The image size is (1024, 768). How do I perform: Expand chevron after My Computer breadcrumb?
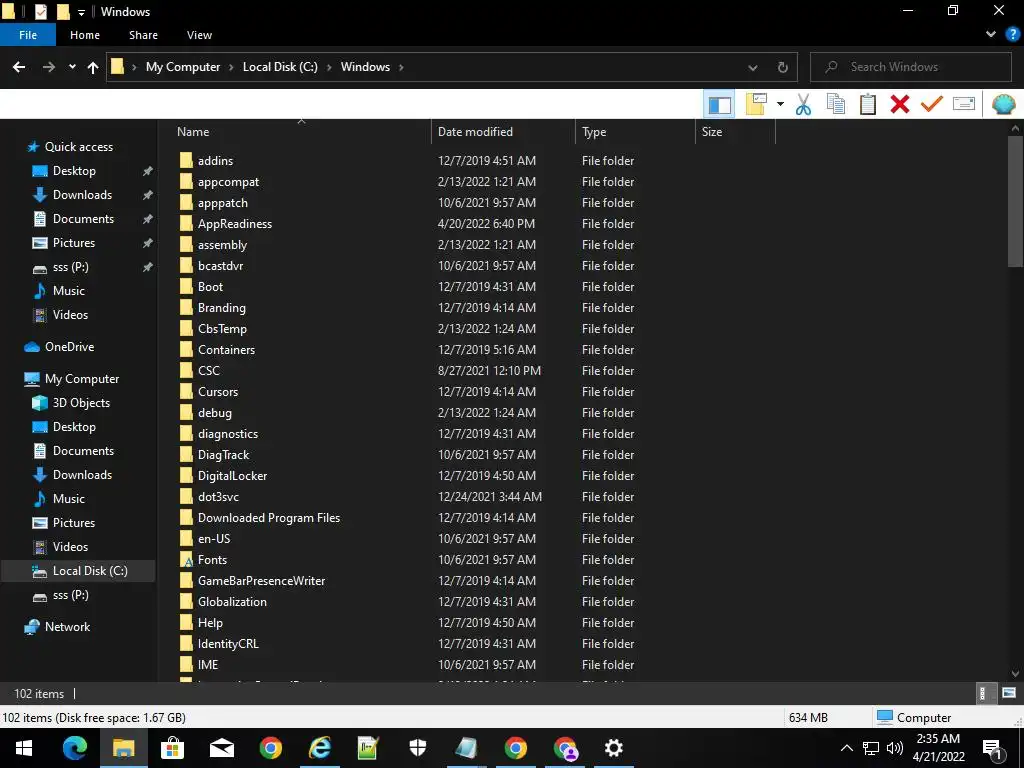pyautogui.click(x=231, y=67)
